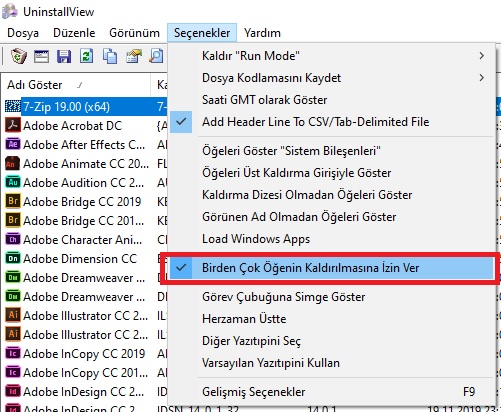Open the Görünüm menu
501x412 pixels.
coord(134,33)
